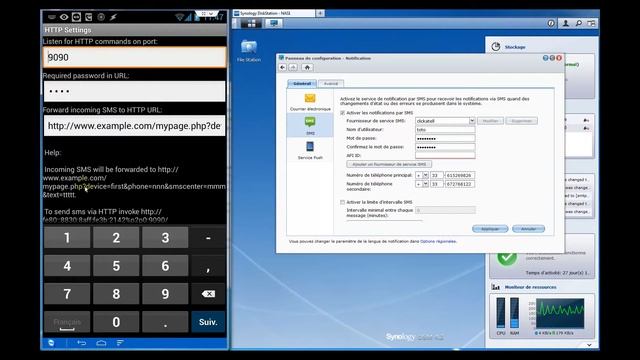Viewport: 640px width, 360px height.
Task: Click the Appliquer button
Action: tap(490, 229)
